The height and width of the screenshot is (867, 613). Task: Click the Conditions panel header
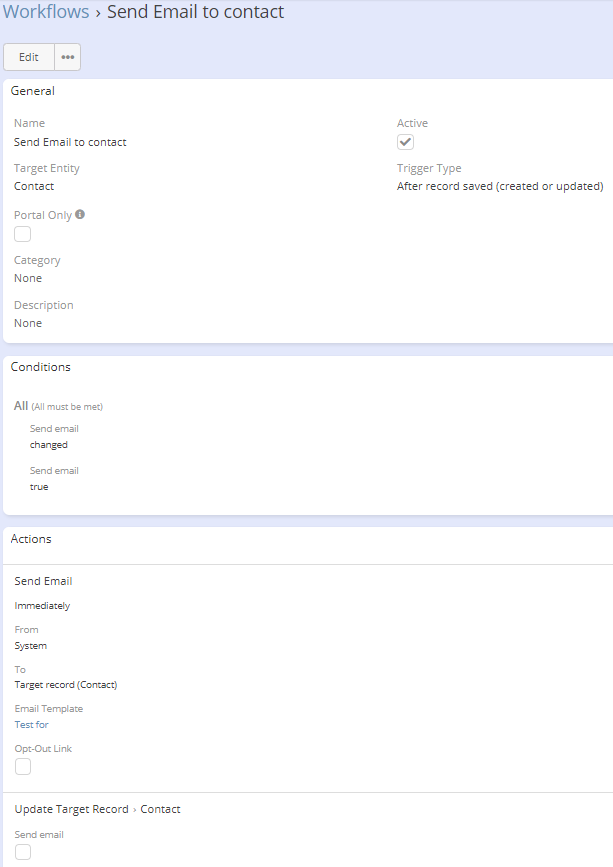41,367
